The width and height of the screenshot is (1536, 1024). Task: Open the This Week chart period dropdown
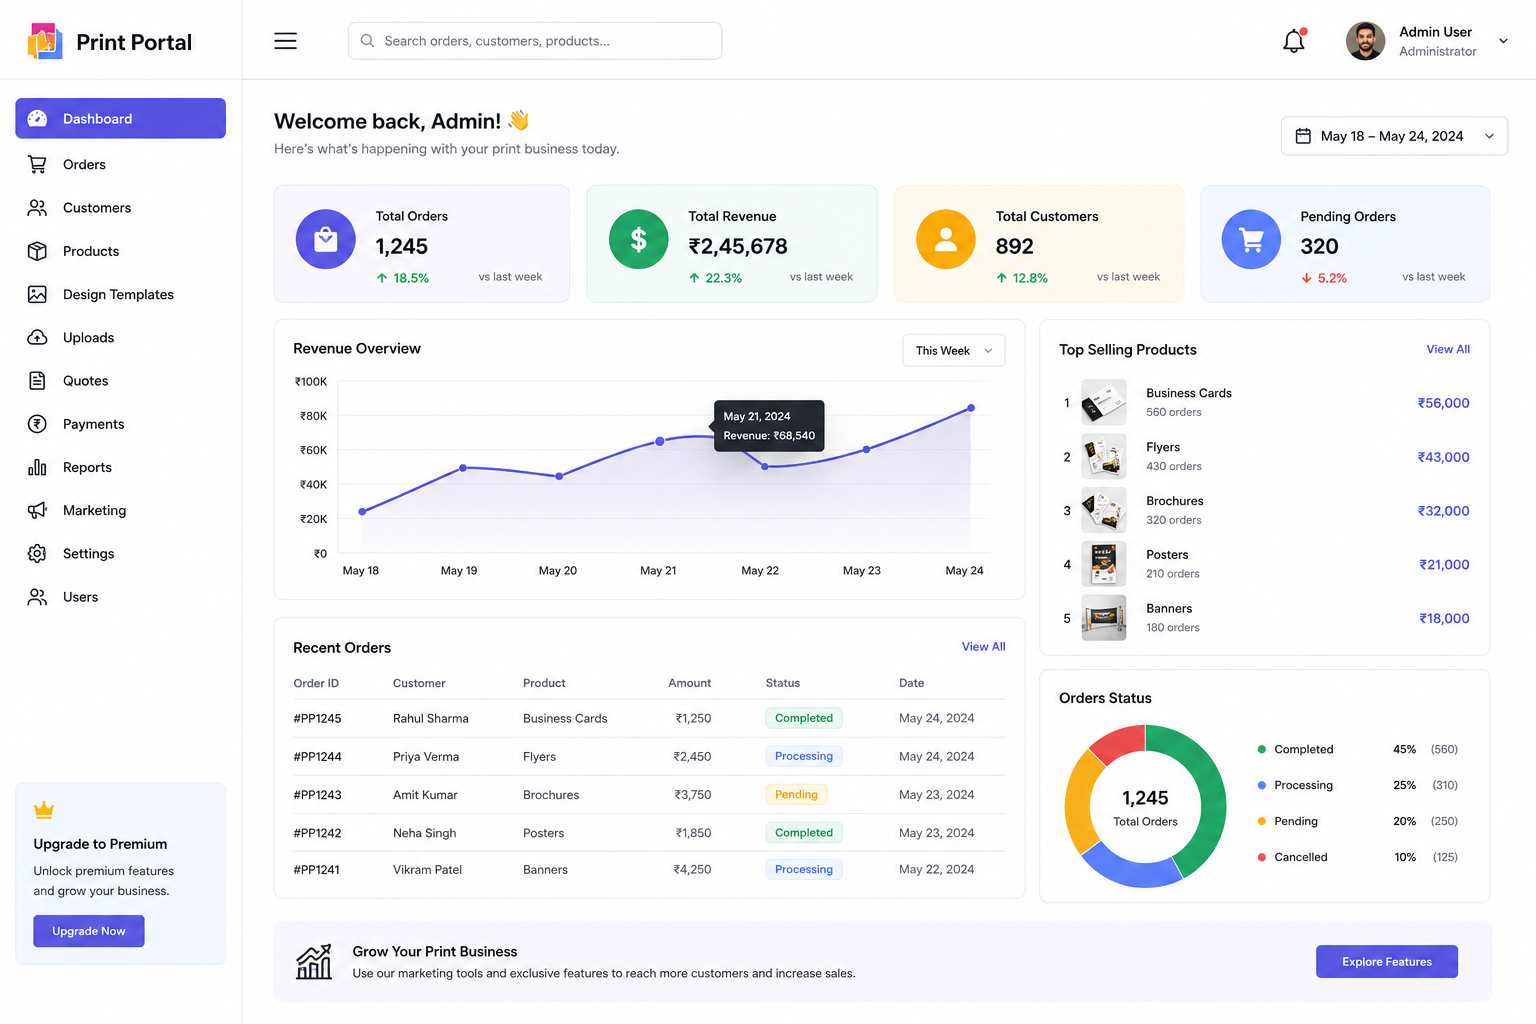click(954, 351)
